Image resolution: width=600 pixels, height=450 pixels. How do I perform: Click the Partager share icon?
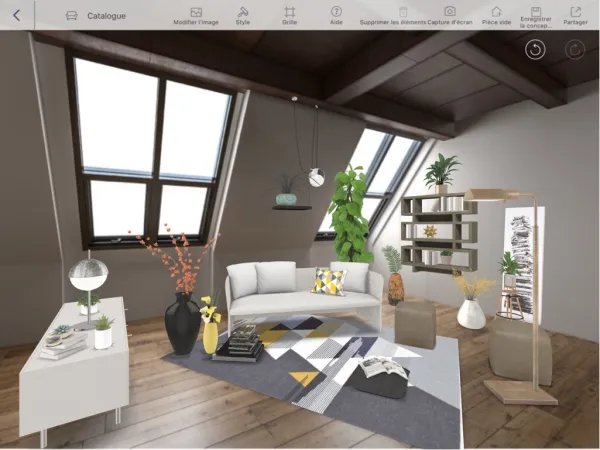575,11
